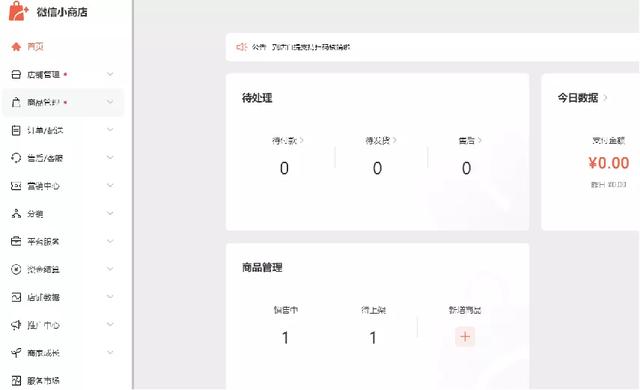Click the 待上架 label
This screenshot has width=640, height=390.
pyautogui.click(x=373, y=310)
